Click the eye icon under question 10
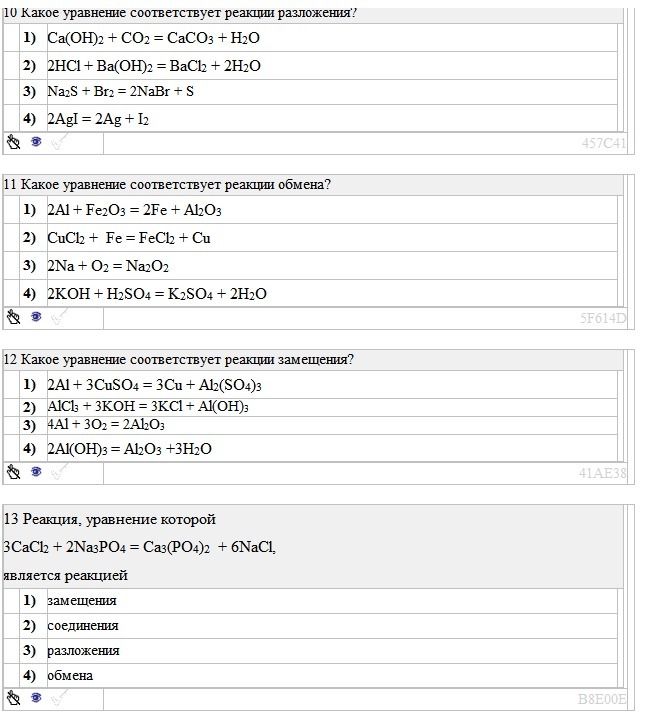The image size is (652, 720). (36, 142)
